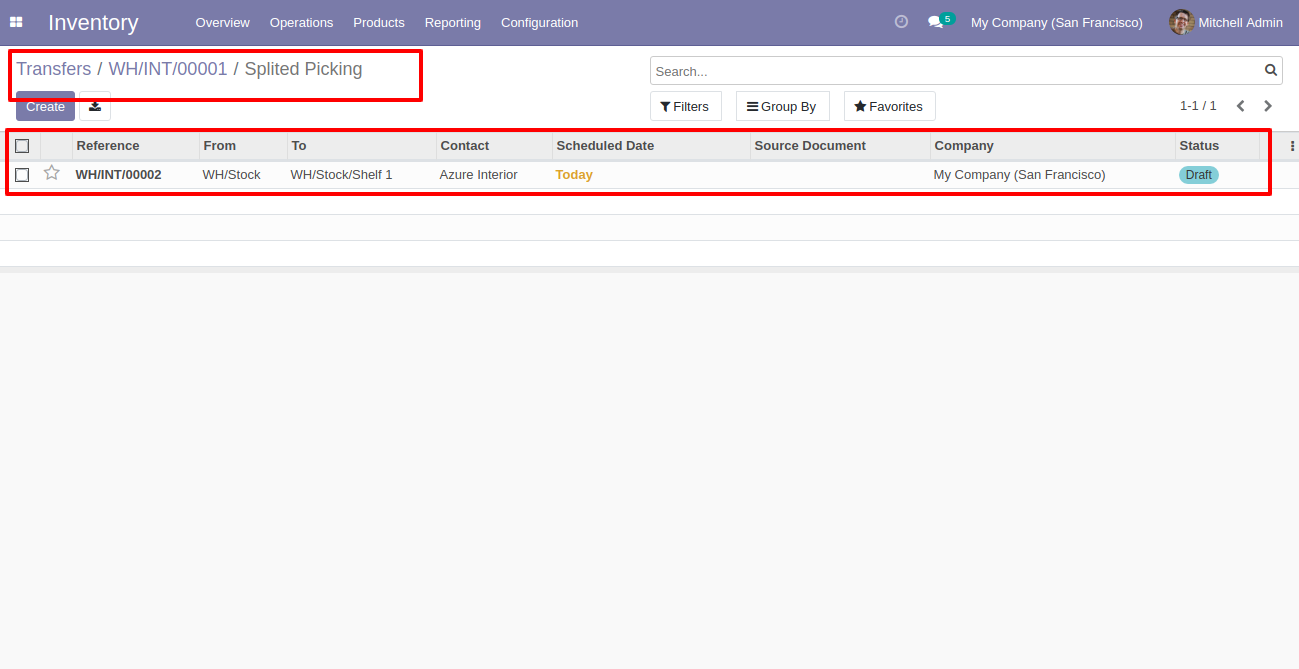The width and height of the screenshot is (1299, 669).
Task: Sort by Company column header
Action: click(1052, 146)
